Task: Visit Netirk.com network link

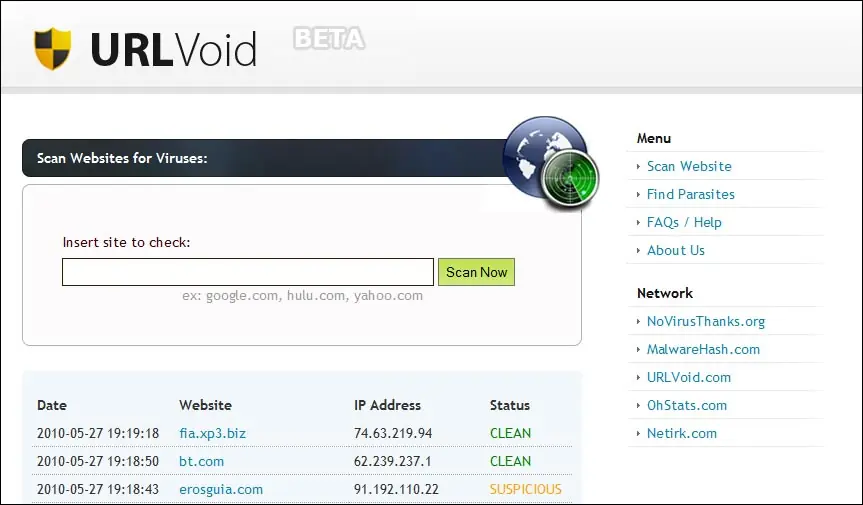Action: coord(682,433)
